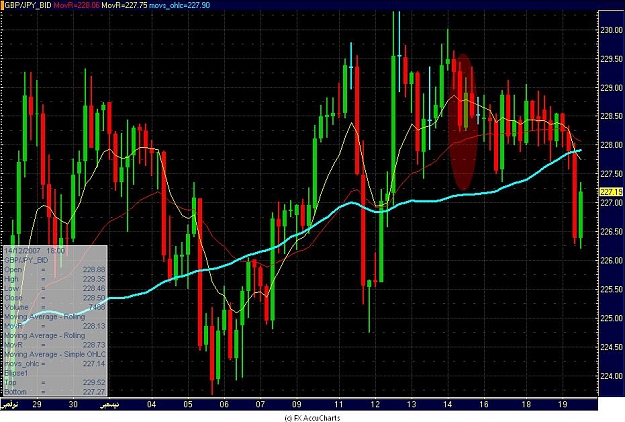Click the movs_ohlc value 227.14
This screenshot has width=625, height=422.
pyautogui.click(x=94, y=364)
